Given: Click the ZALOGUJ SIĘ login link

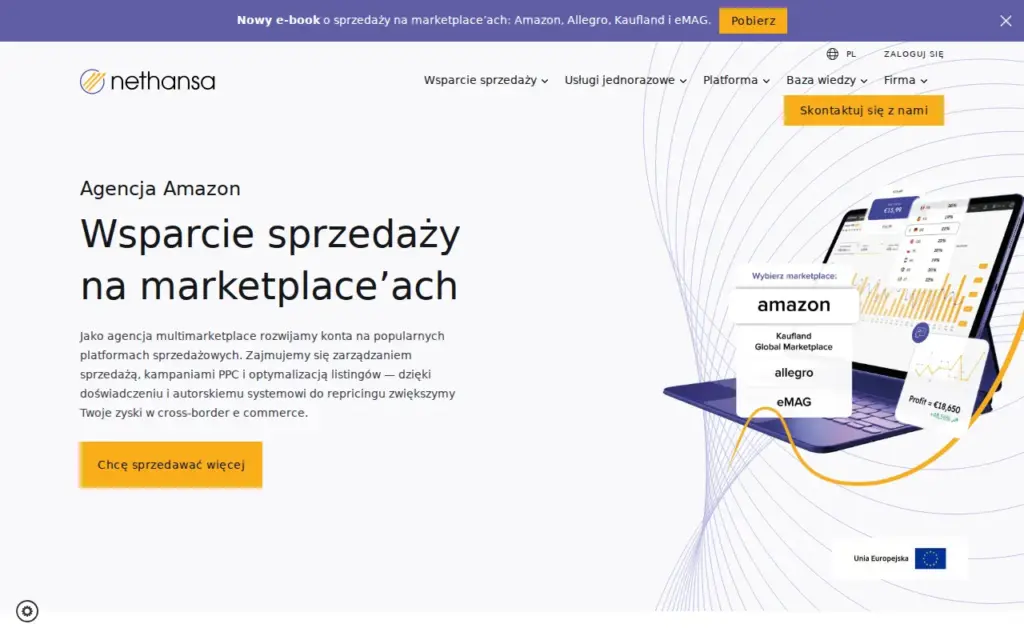Looking at the screenshot, I should tap(914, 54).
